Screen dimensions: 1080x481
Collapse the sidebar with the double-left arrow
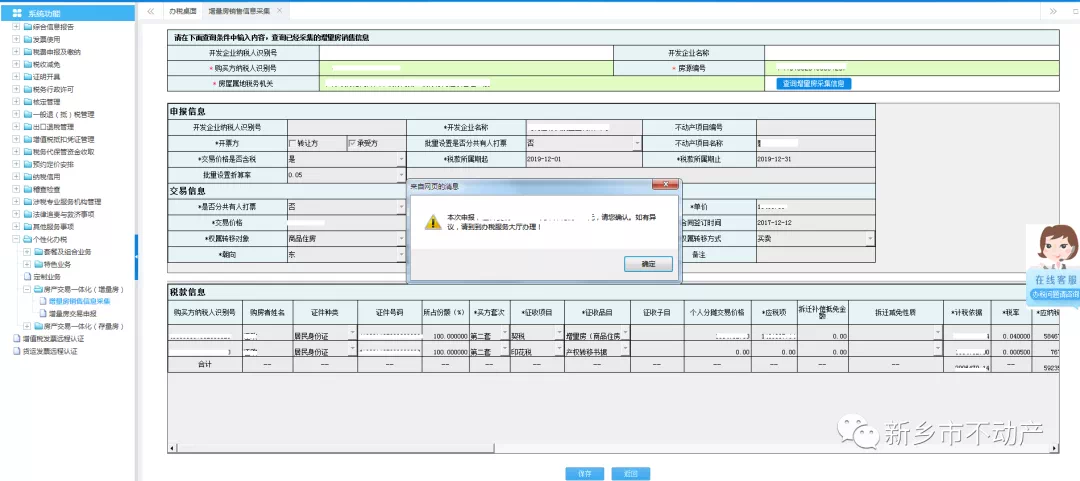[x=150, y=10]
